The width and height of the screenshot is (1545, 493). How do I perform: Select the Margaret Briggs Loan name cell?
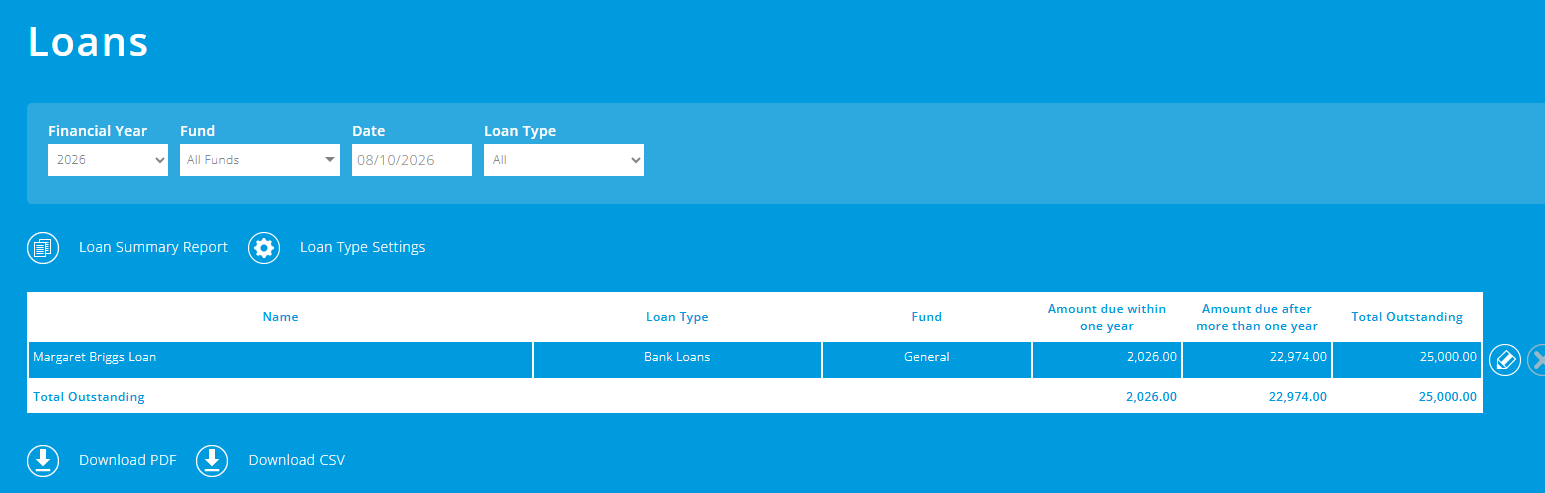[280, 360]
